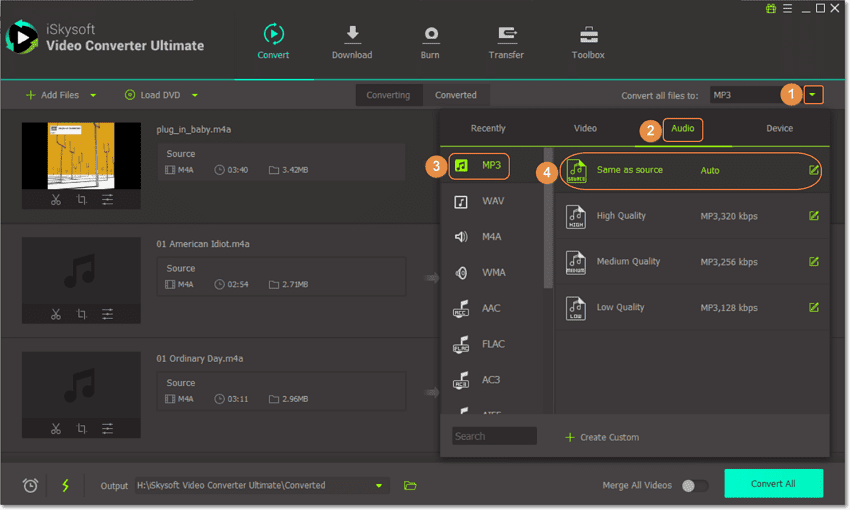Click the lightning bolt acceleration icon
The width and height of the screenshot is (850, 510).
(x=66, y=485)
